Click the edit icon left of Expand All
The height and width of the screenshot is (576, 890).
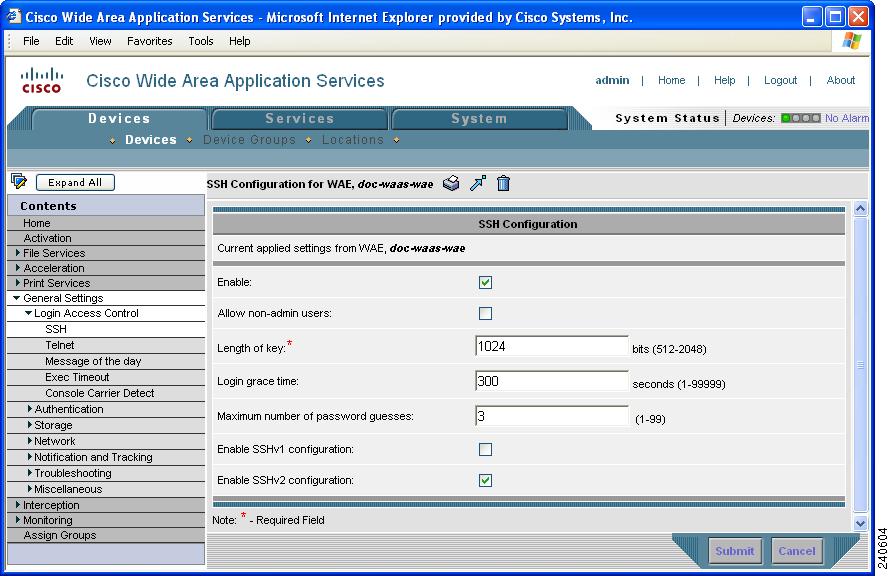coord(19,182)
